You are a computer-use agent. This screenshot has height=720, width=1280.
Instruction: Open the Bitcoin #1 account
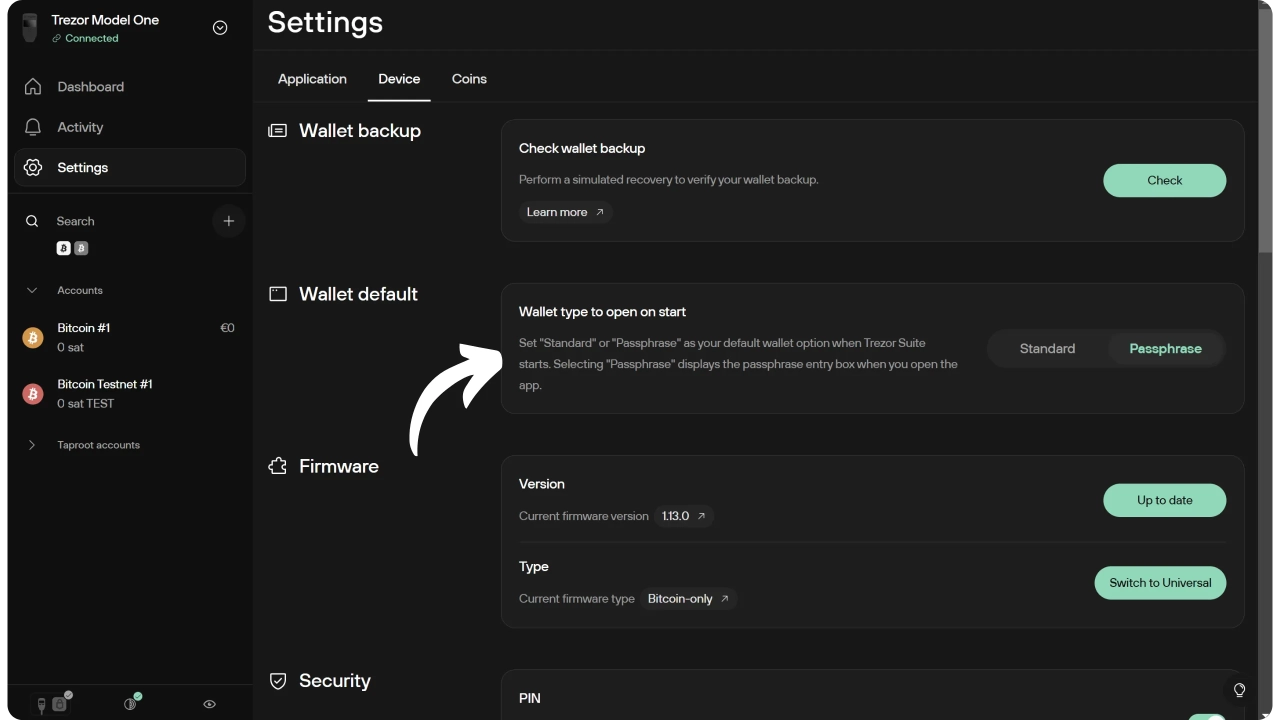pyautogui.click(x=129, y=338)
